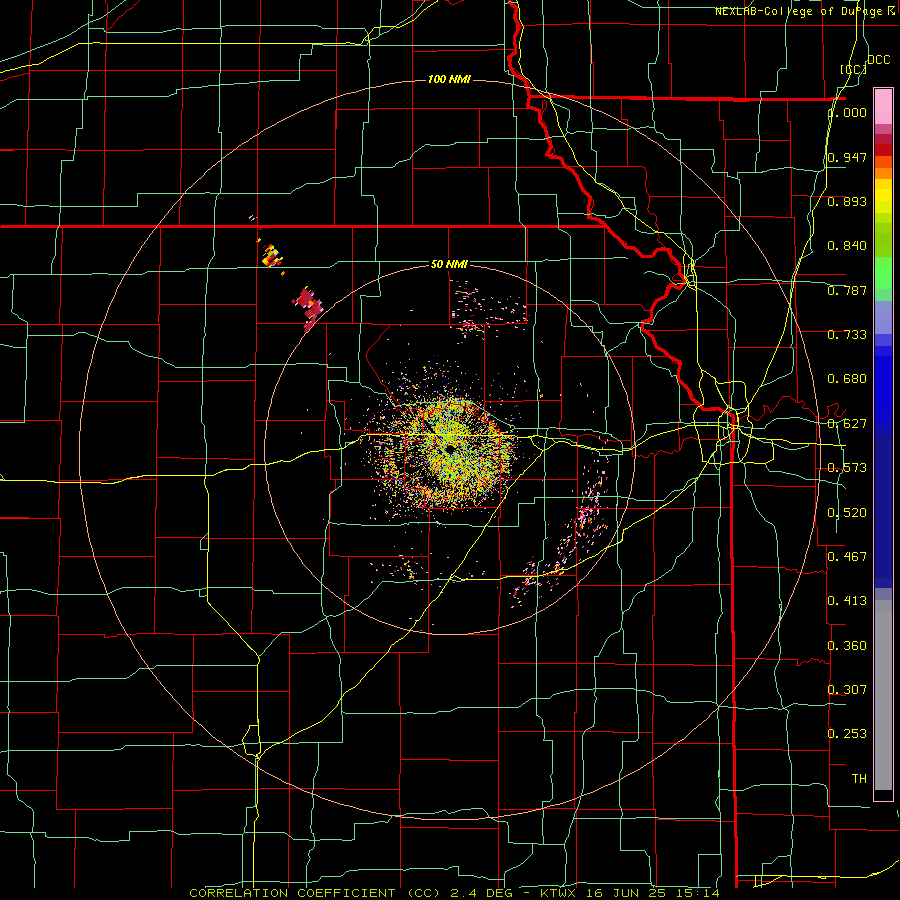Click the 0.680 scale label
The width and height of the screenshot is (900, 900).
coord(847,379)
